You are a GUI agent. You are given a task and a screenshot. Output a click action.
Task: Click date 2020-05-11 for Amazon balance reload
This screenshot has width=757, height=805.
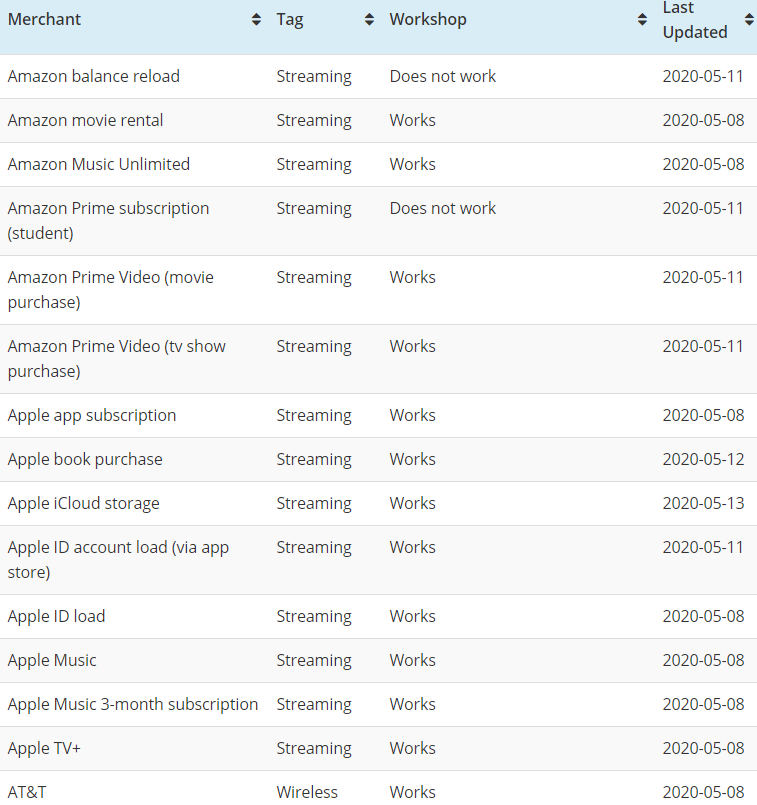703,76
